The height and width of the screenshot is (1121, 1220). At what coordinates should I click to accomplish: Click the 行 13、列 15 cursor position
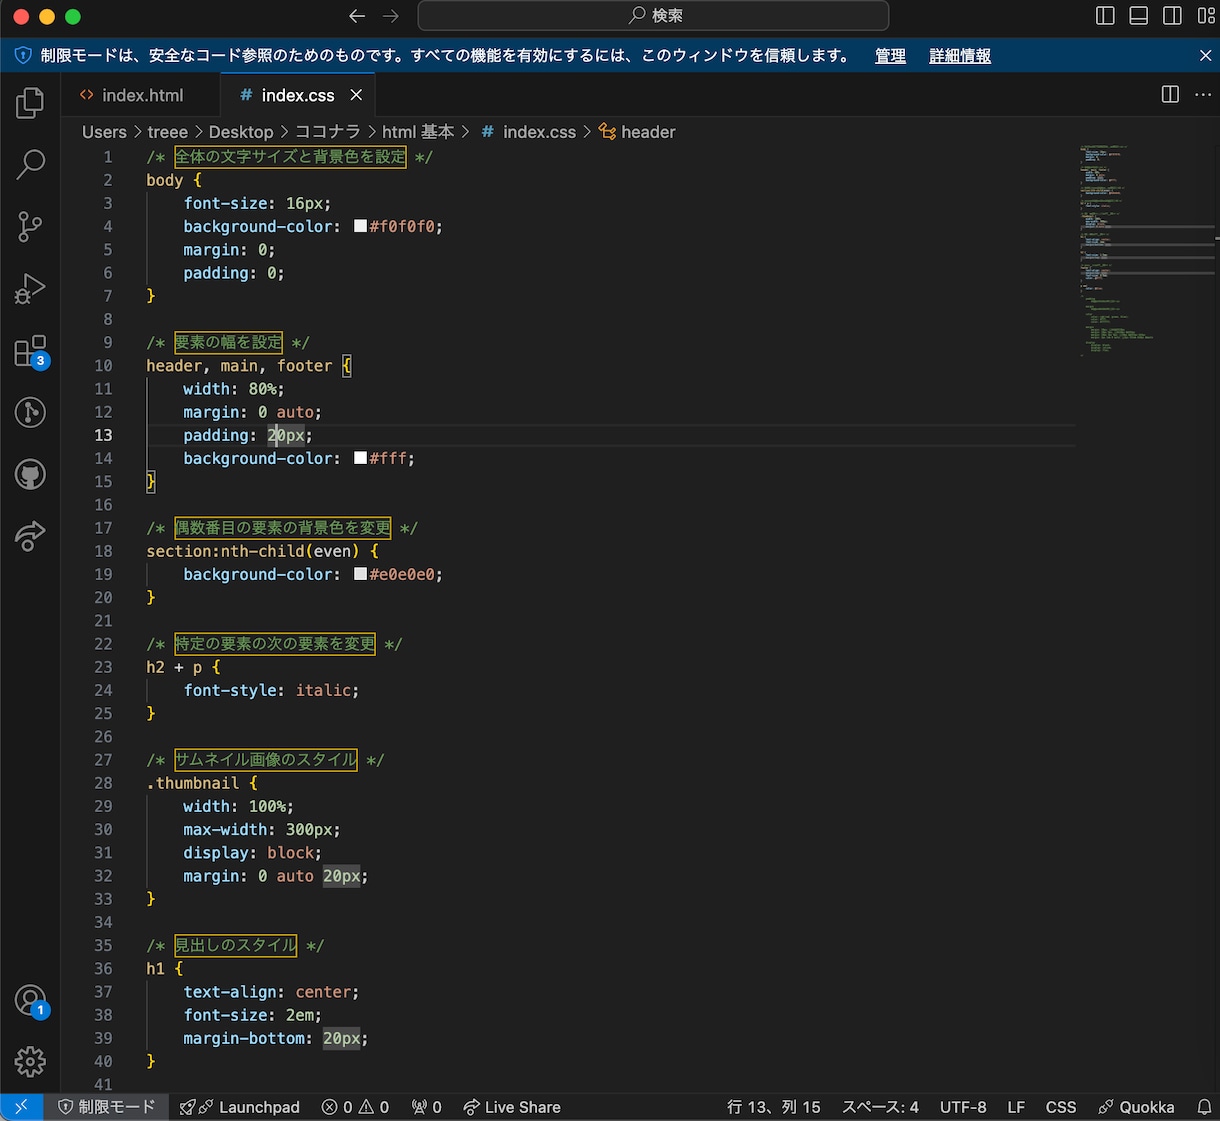[773, 1107]
